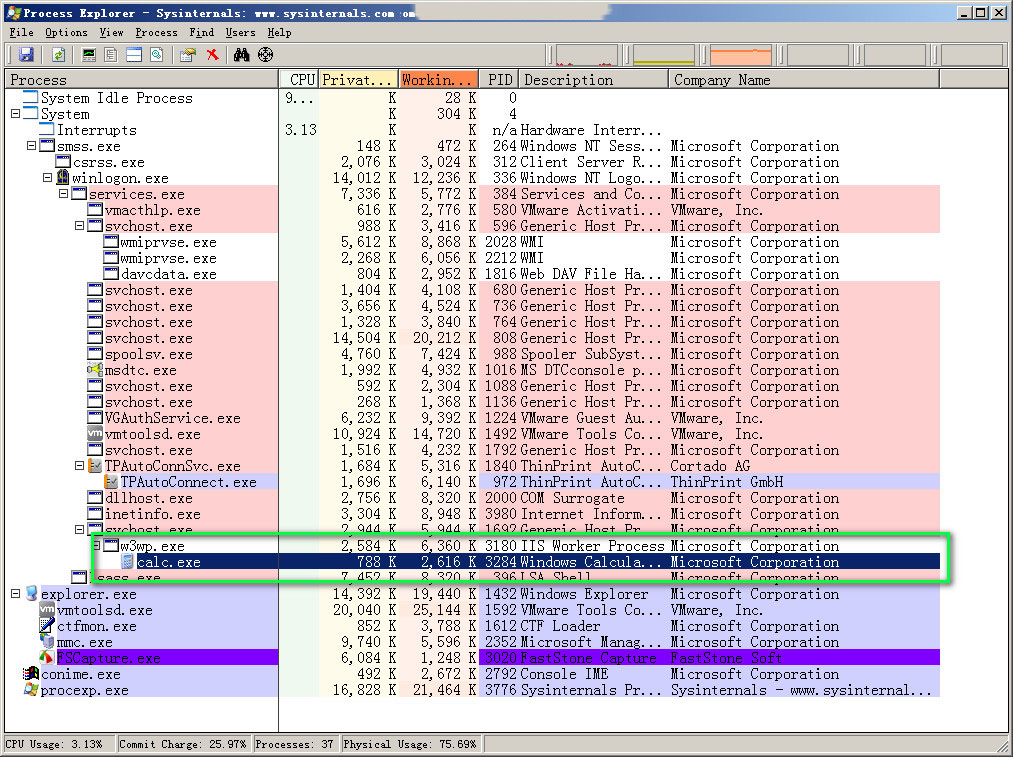The height and width of the screenshot is (757, 1013).
Task: Open the View menu
Action: pos(111,32)
